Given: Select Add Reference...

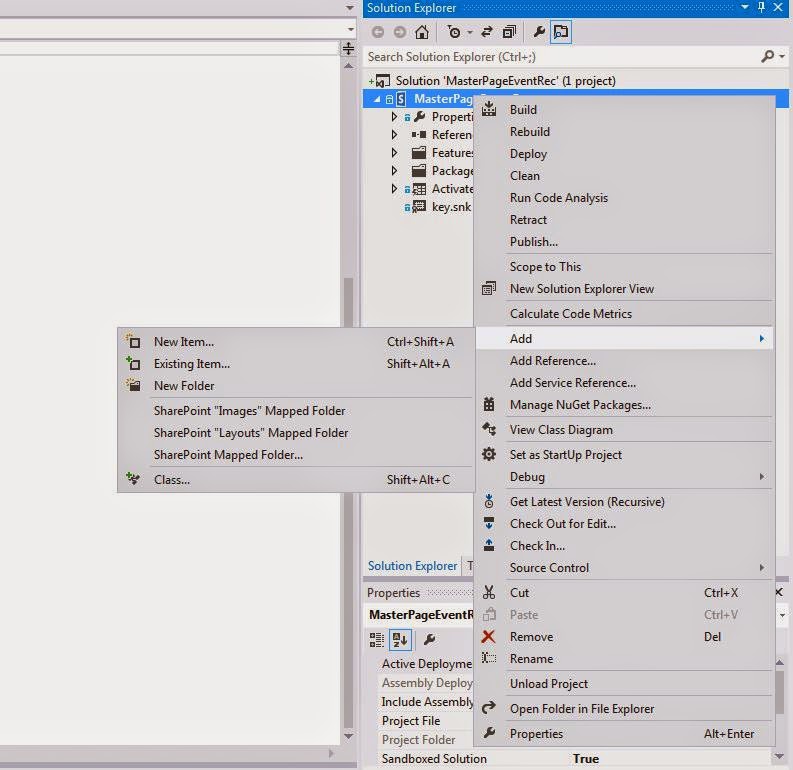Looking at the screenshot, I should click(624, 360).
